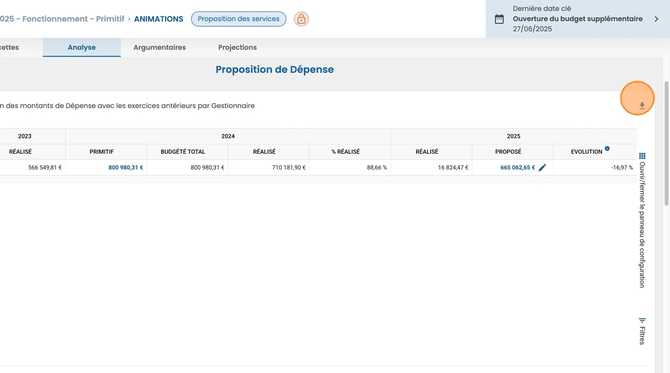
Task: Click the pencil edit icon beside 665 062,65 €
Action: [542, 167]
